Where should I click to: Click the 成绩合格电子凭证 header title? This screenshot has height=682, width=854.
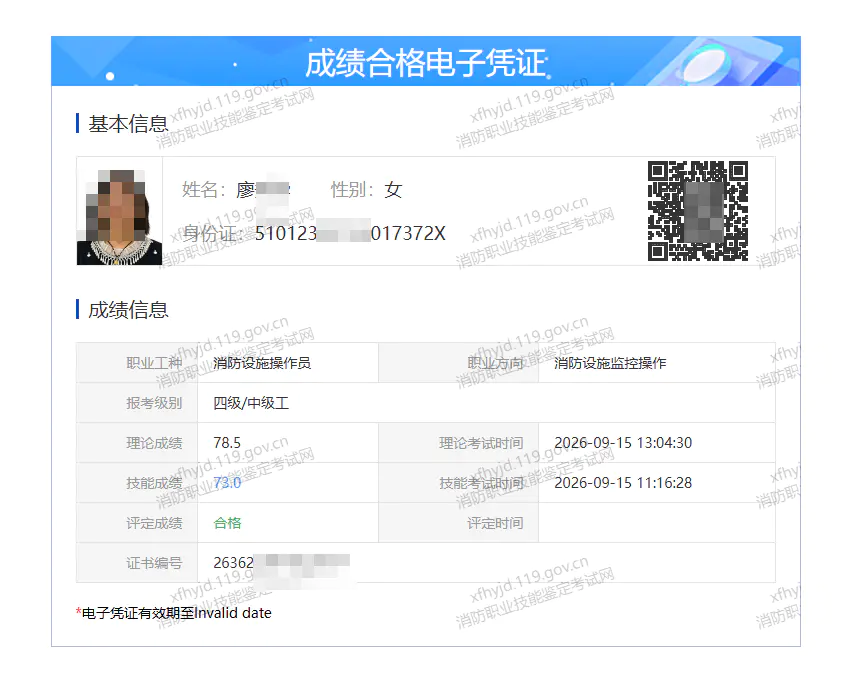tap(426, 63)
